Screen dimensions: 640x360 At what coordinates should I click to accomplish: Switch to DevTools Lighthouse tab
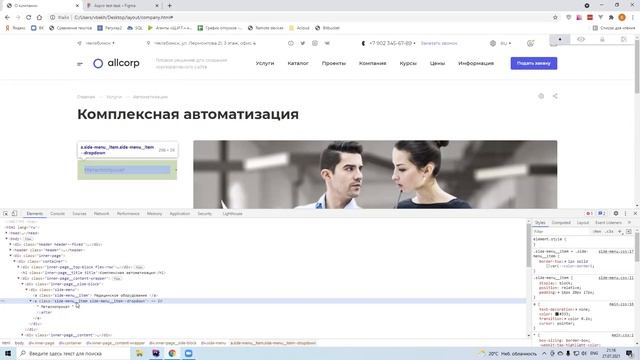coord(232,214)
